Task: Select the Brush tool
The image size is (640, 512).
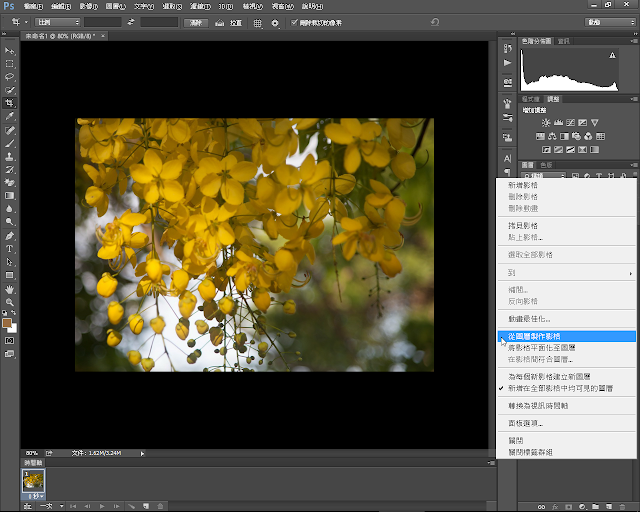Action: point(9,143)
